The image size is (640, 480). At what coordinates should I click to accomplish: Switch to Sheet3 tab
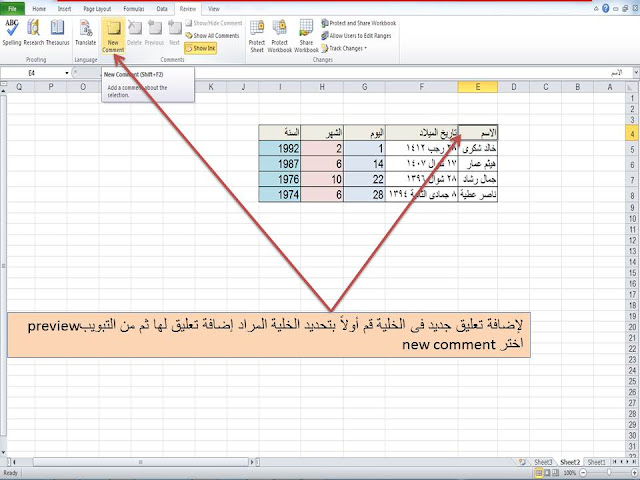[x=543, y=462]
